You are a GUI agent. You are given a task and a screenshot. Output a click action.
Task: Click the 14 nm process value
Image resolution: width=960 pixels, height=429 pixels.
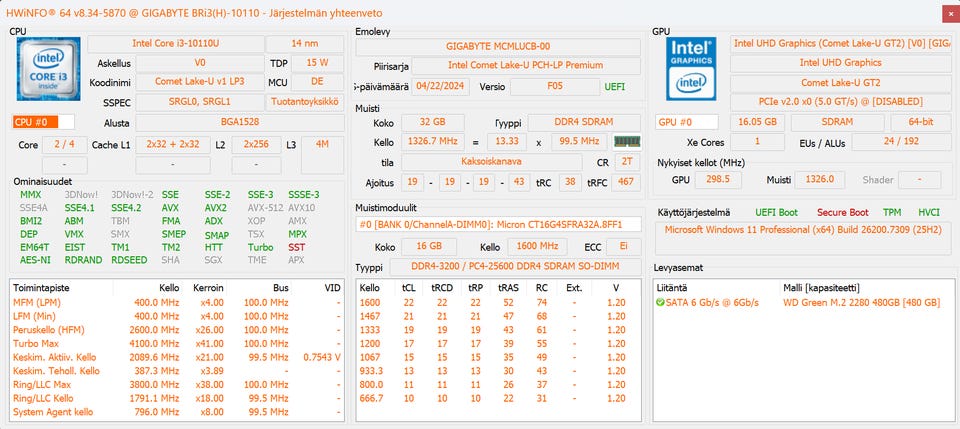[305, 43]
